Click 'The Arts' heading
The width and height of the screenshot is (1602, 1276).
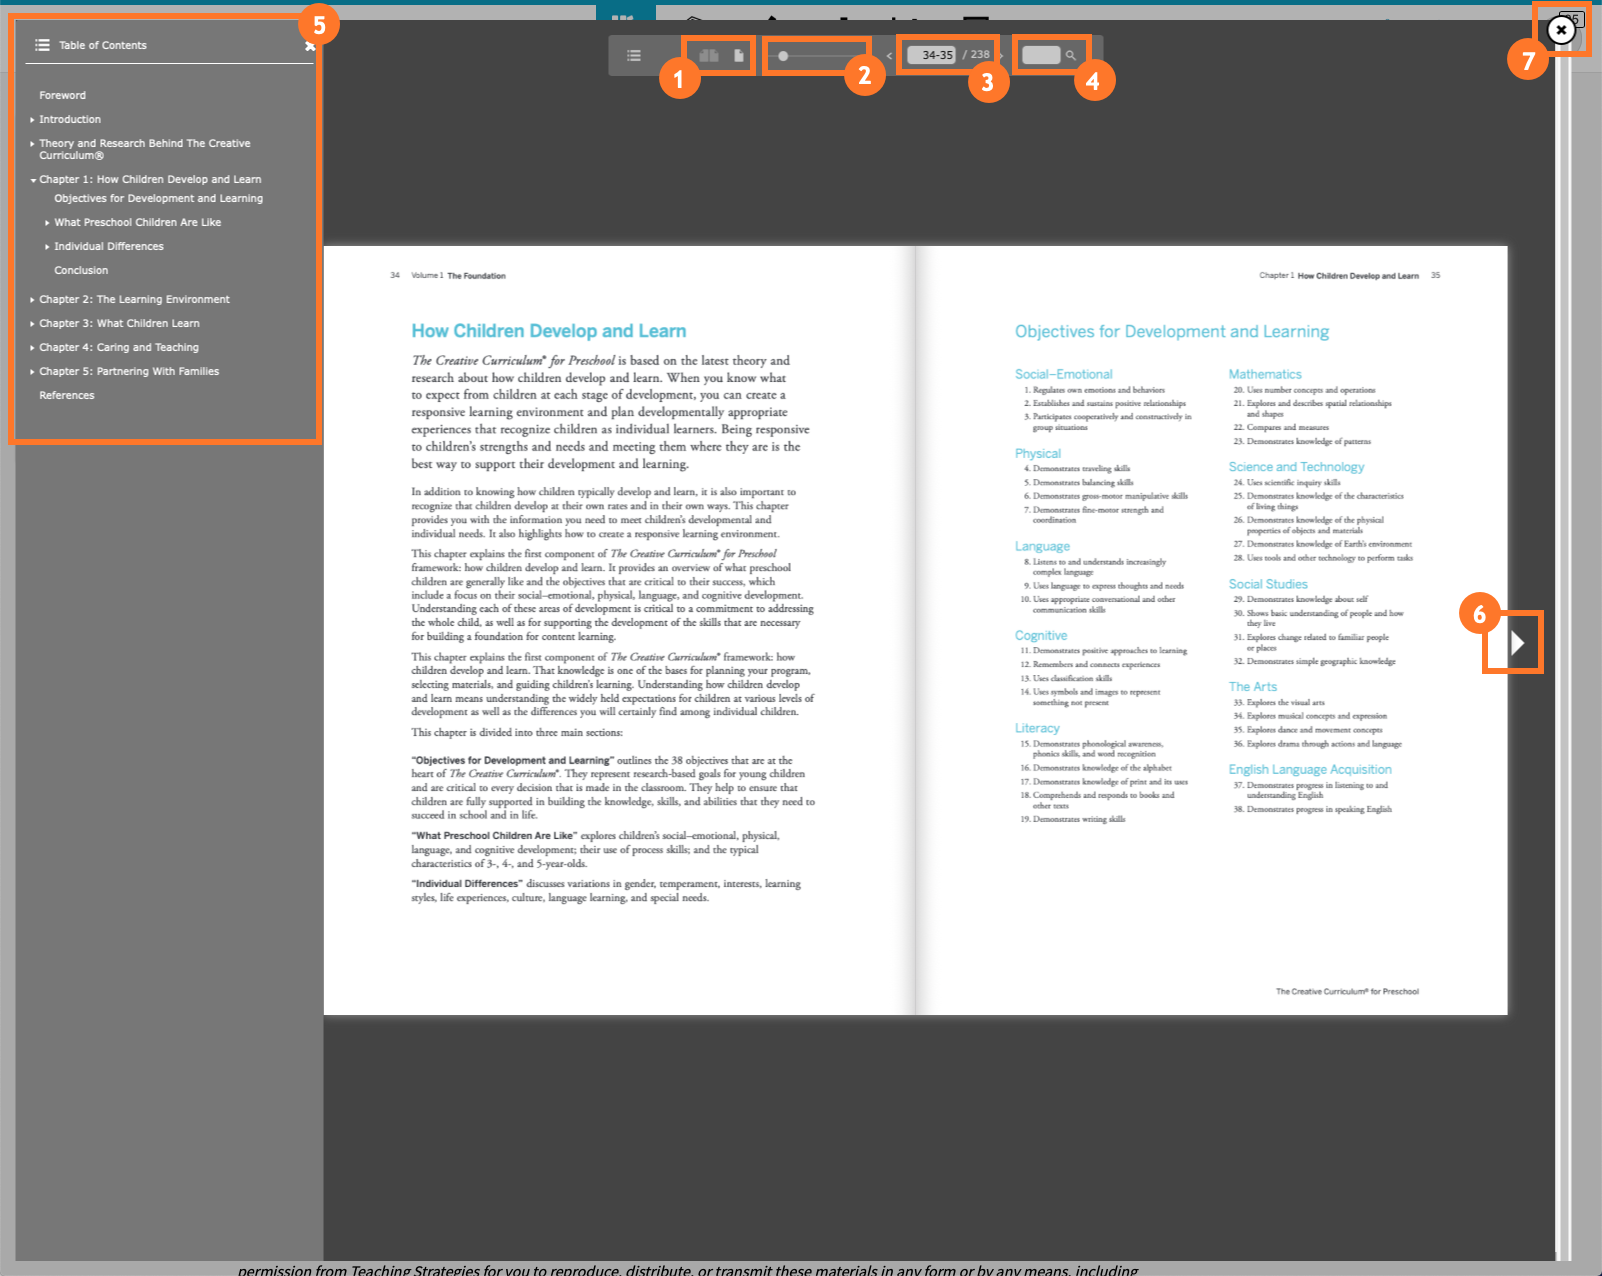[1252, 686]
